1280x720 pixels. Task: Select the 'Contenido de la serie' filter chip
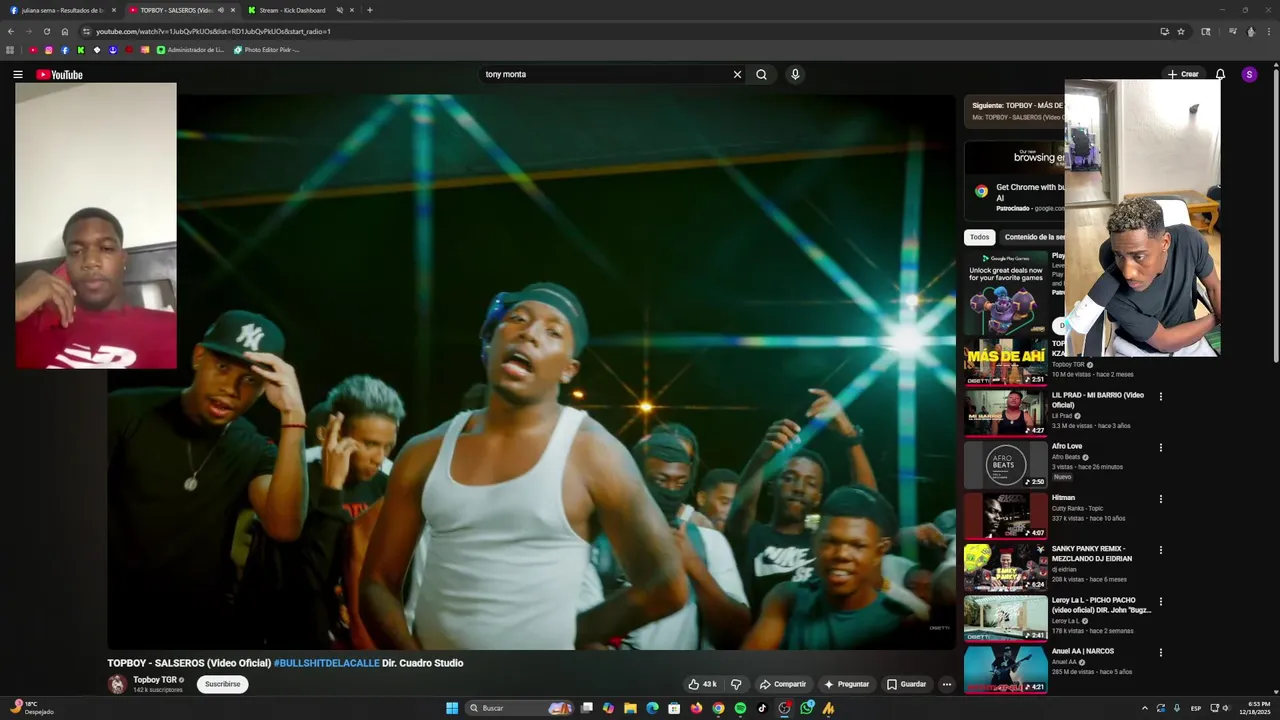click(1034, 237)
